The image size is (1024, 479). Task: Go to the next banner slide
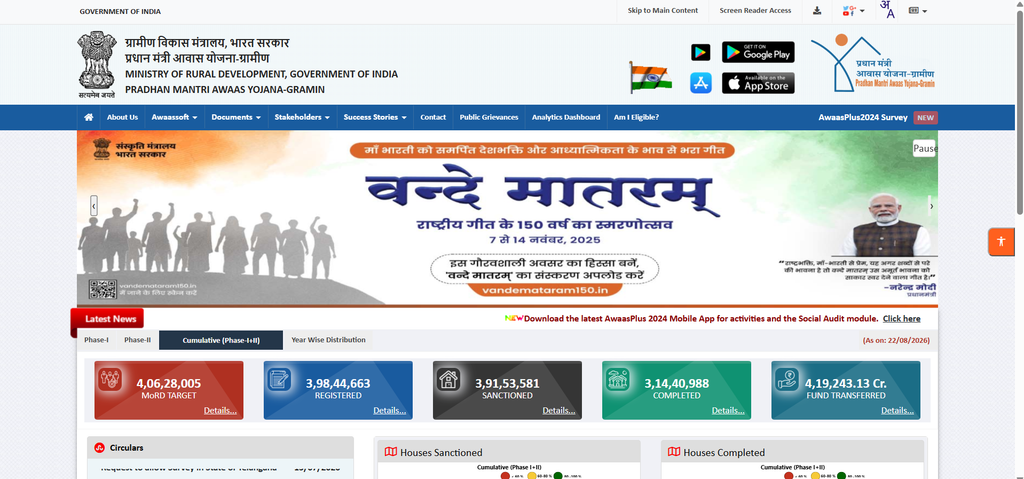coord(931,206)
